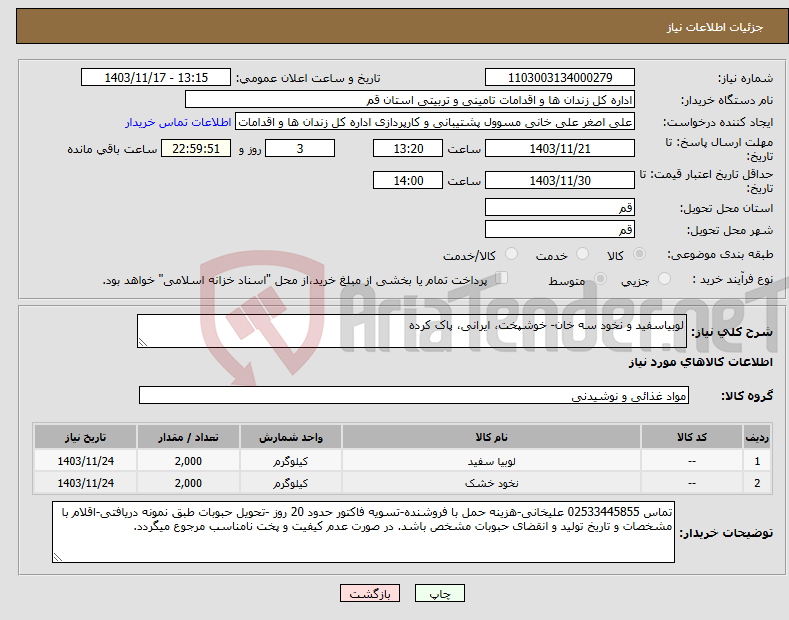Screen dimensions: 789x620
Task: Click the واحد شمارش column header
Action: pos(291,437)
